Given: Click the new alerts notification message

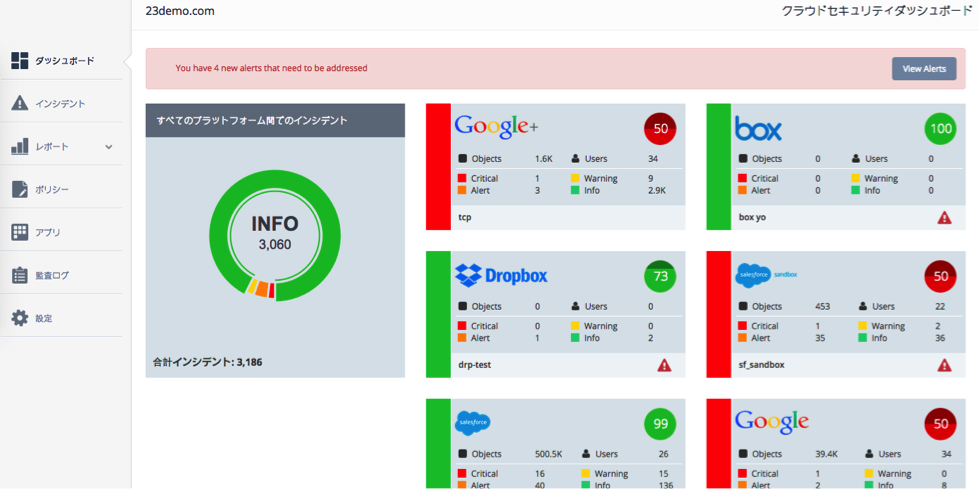Looking at the screenshot, I should tap(271, 67).
